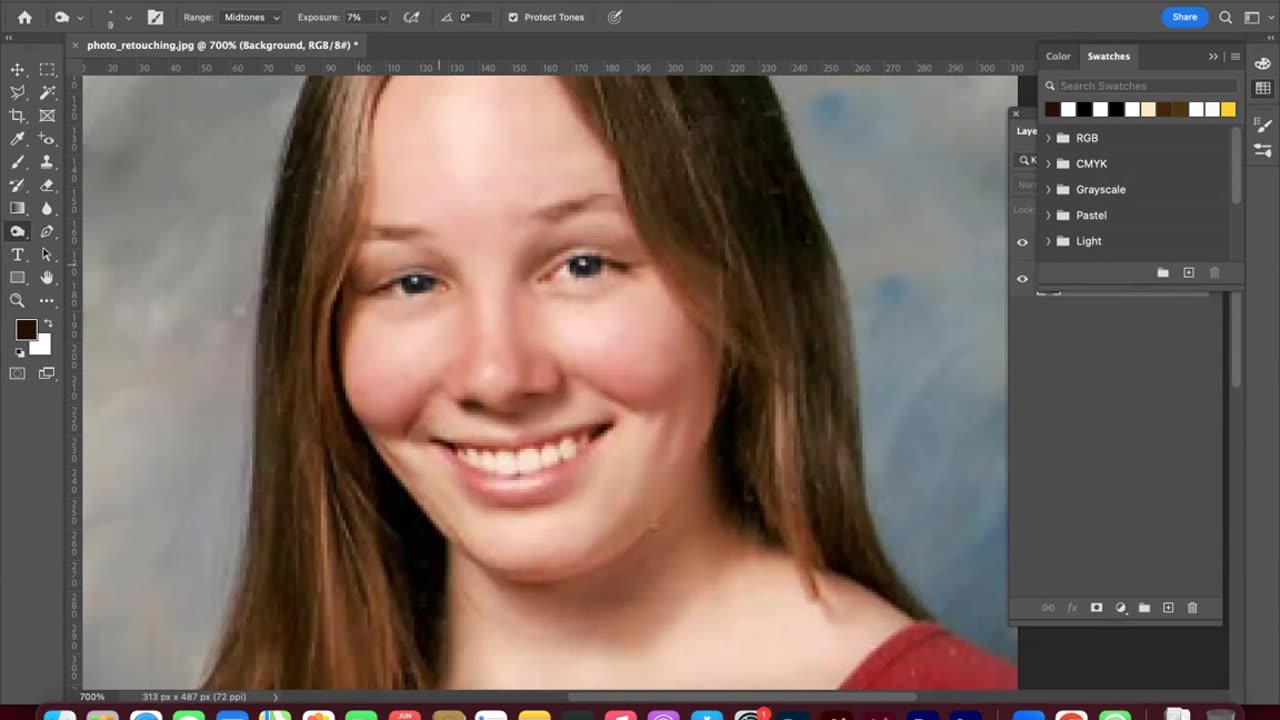Click the Share button
The image size is (1280, 720).
(1184, 17)
